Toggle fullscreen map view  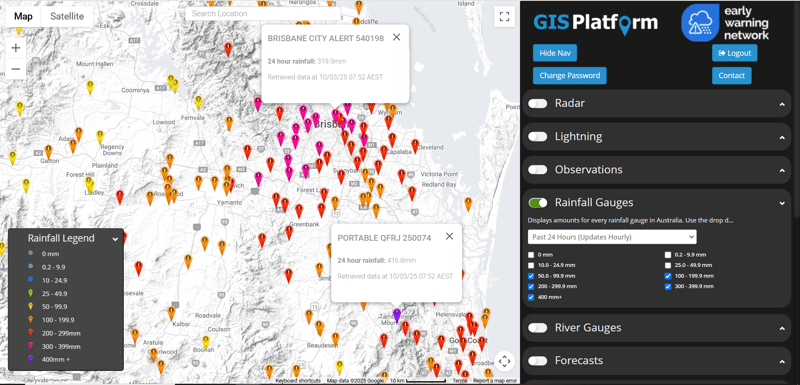(504, 16)
